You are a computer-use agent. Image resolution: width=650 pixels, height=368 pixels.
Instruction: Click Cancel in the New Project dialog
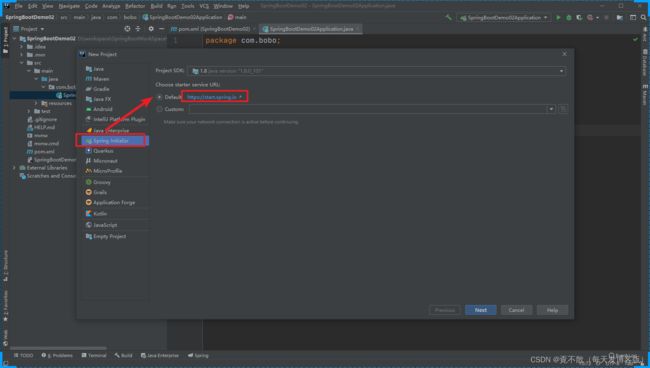pyautogui.click(x=516, y=310)
